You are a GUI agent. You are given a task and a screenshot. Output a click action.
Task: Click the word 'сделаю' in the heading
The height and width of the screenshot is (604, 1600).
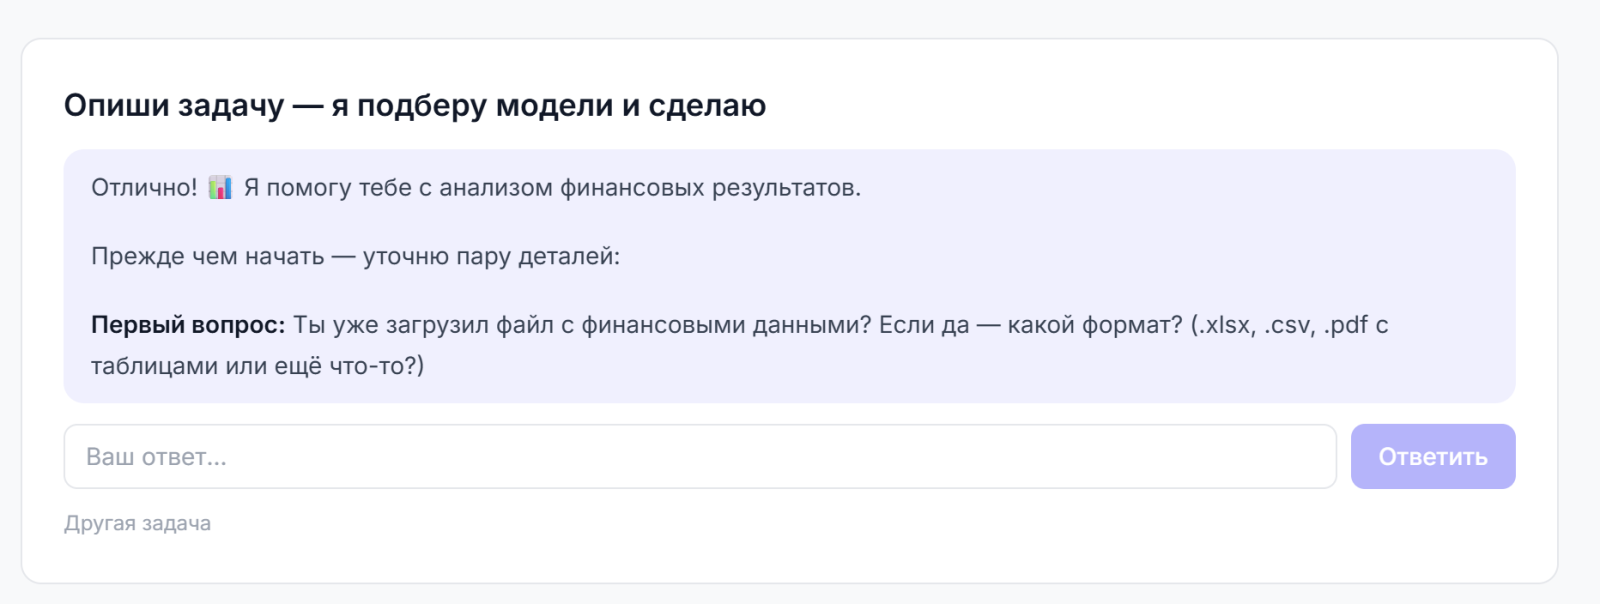click(707, 105)
